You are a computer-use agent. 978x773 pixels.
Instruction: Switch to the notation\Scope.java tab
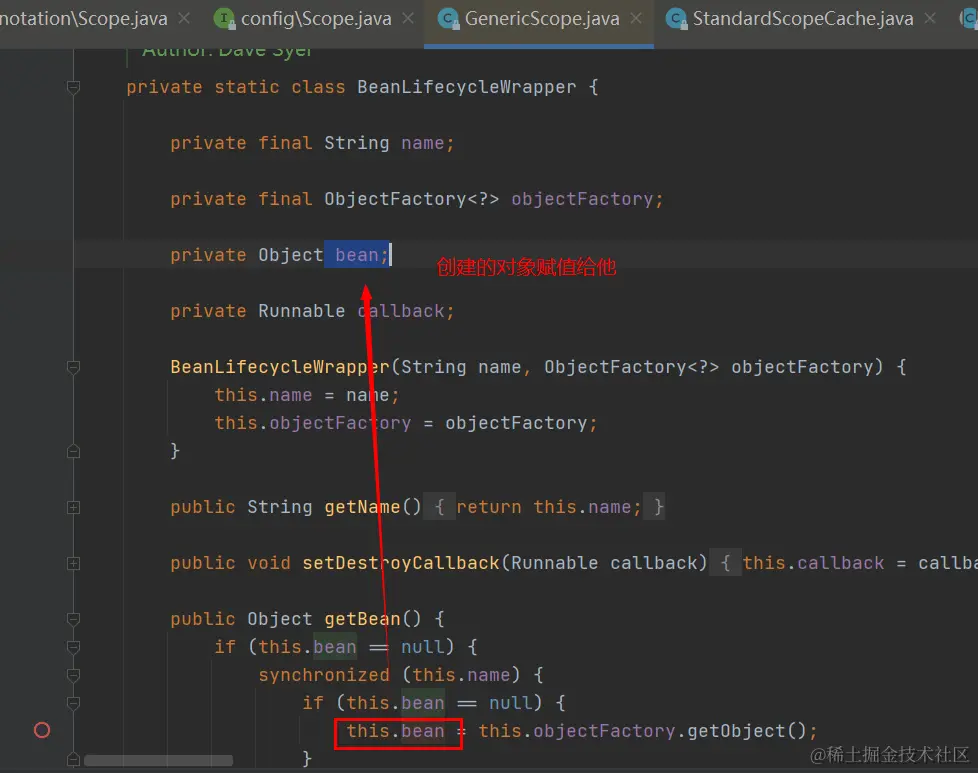coord(84,19)
